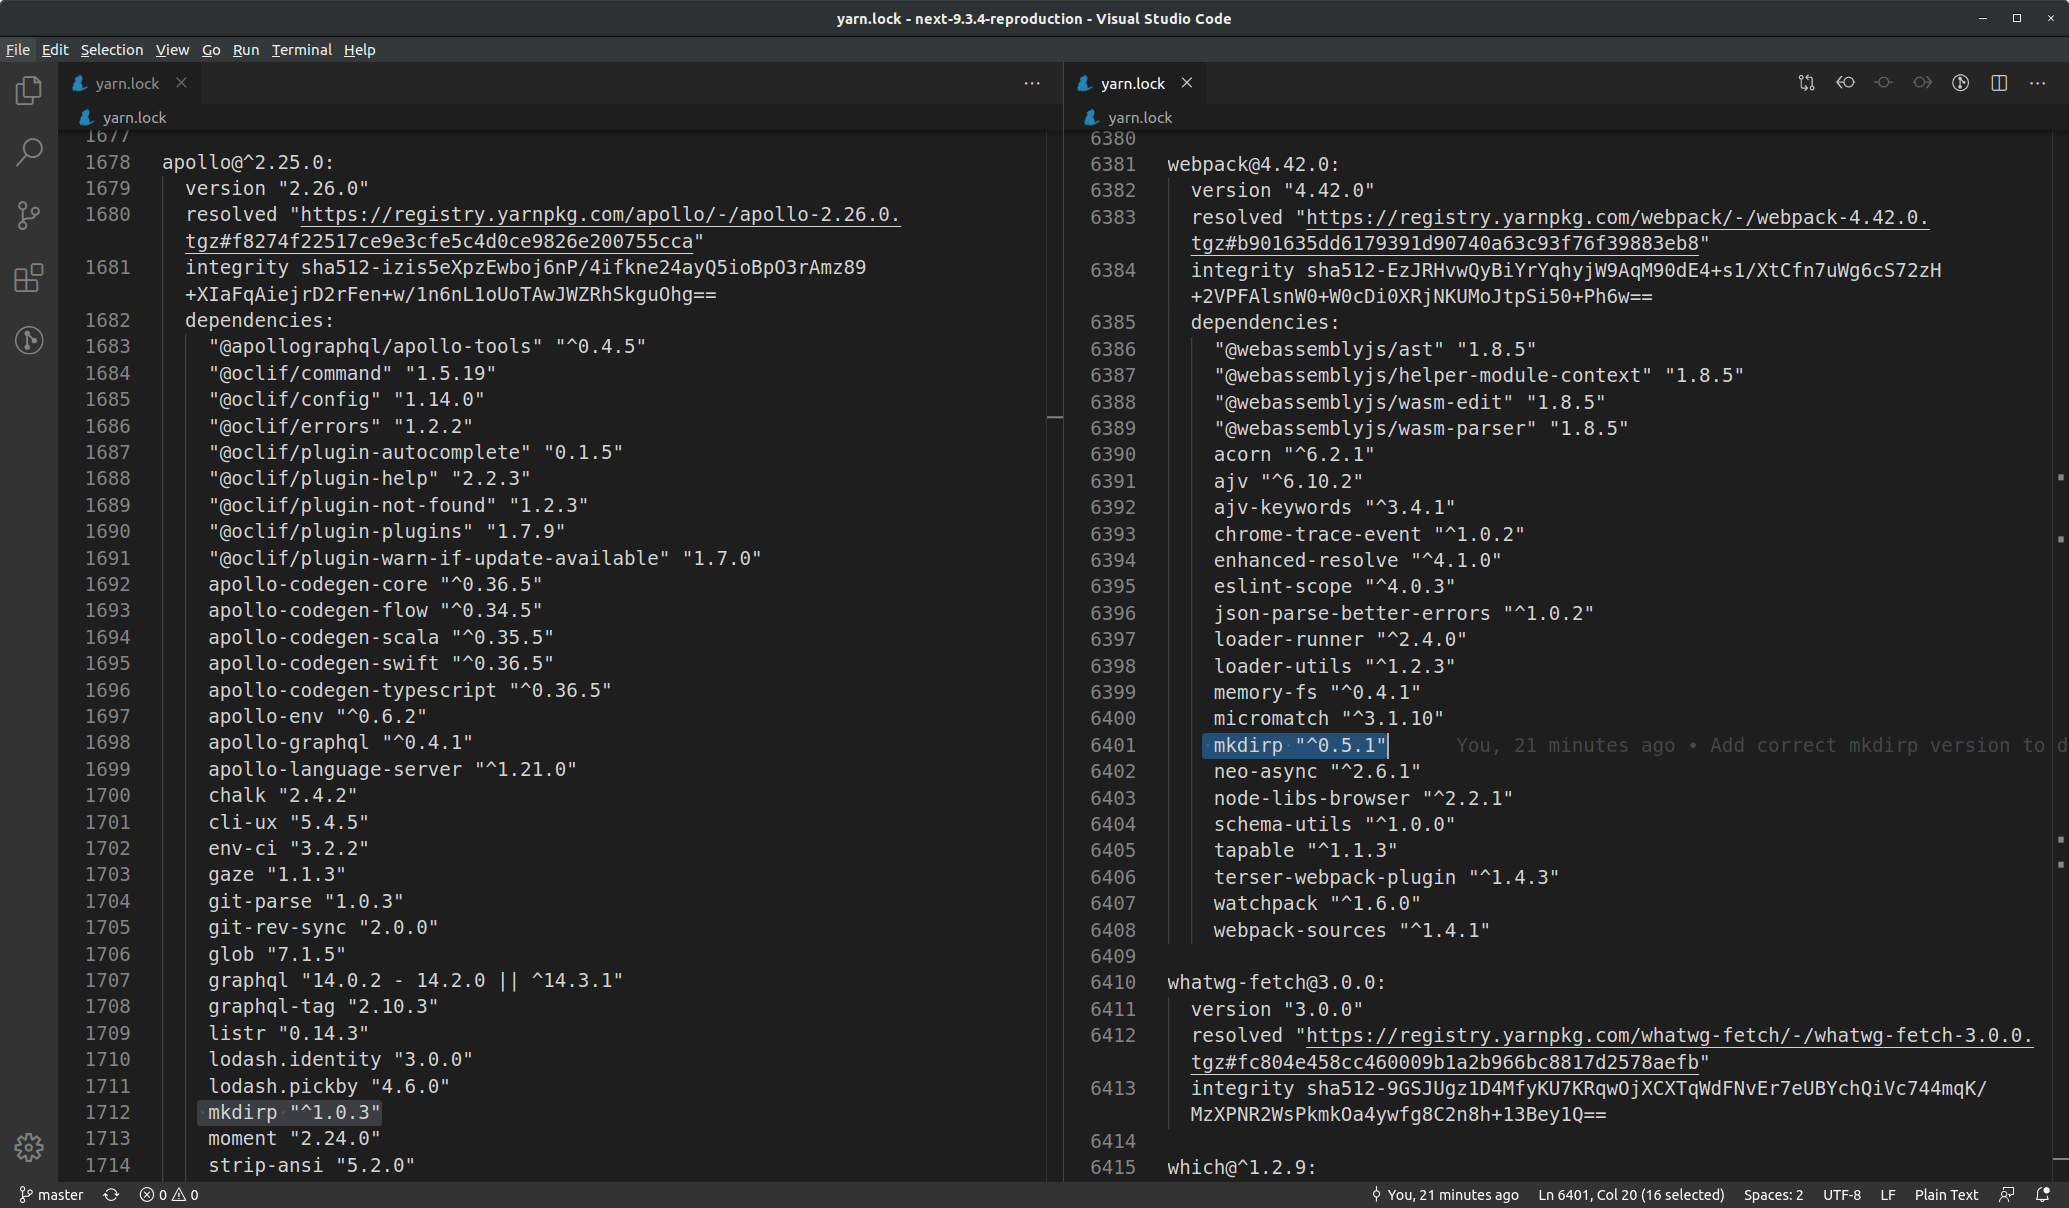Click the 'apollo@^2.25.0:' heading line
Viewport: 2069px width, 1208px height.
pos(248,162)
